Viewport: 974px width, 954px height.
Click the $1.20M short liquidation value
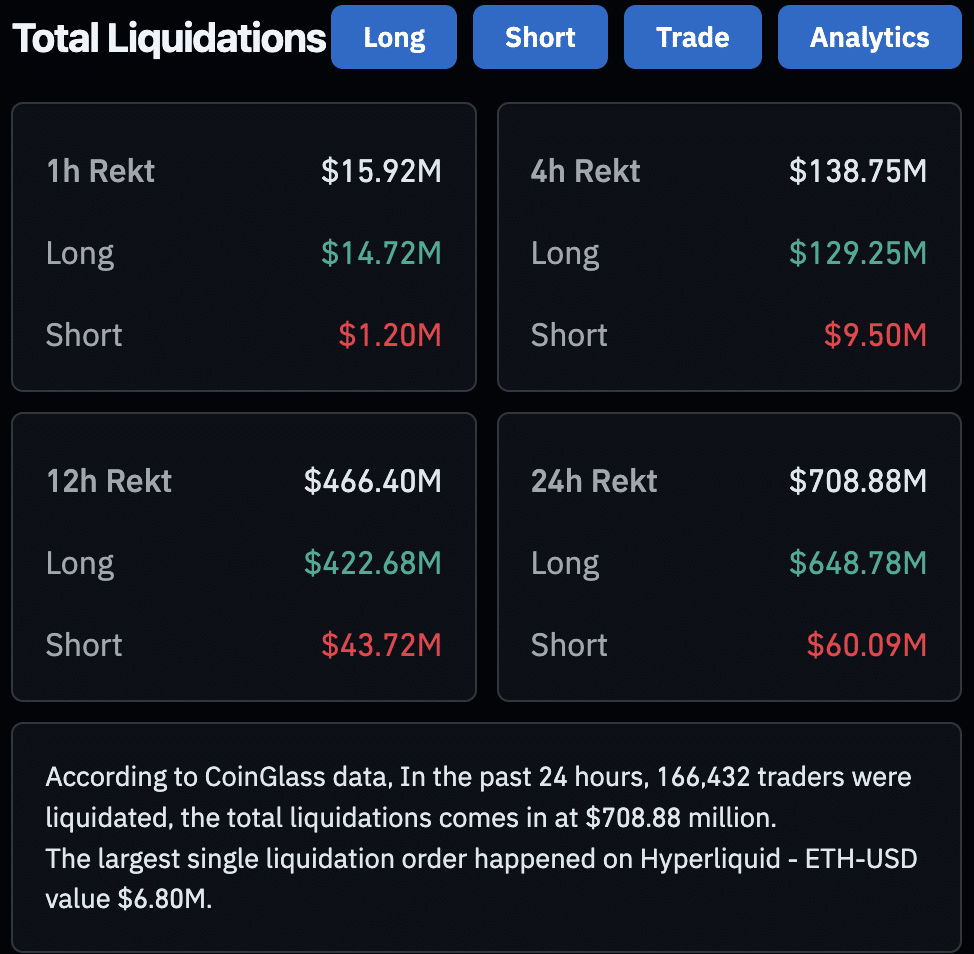(x=389, y=335)
